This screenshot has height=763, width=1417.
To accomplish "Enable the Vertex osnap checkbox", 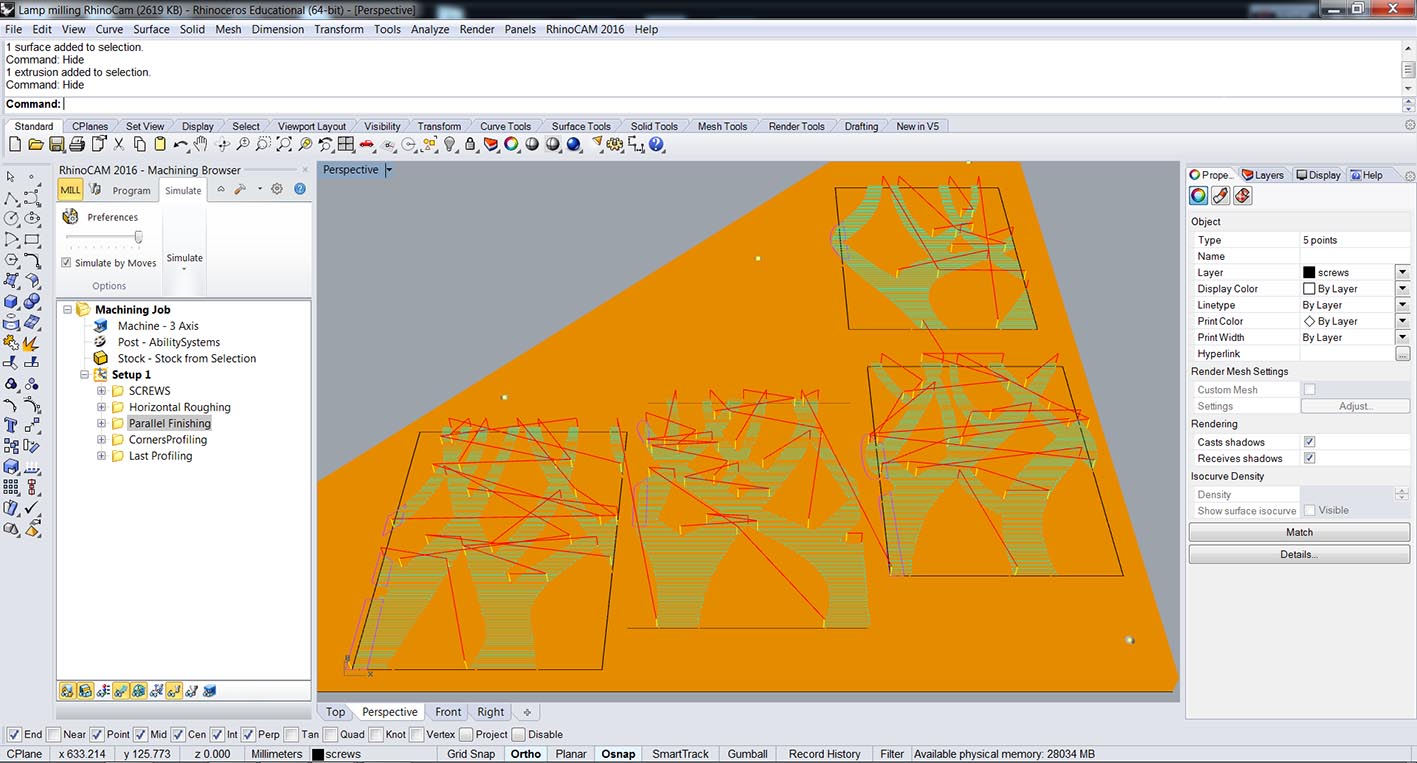I will (x=417, y=735).
